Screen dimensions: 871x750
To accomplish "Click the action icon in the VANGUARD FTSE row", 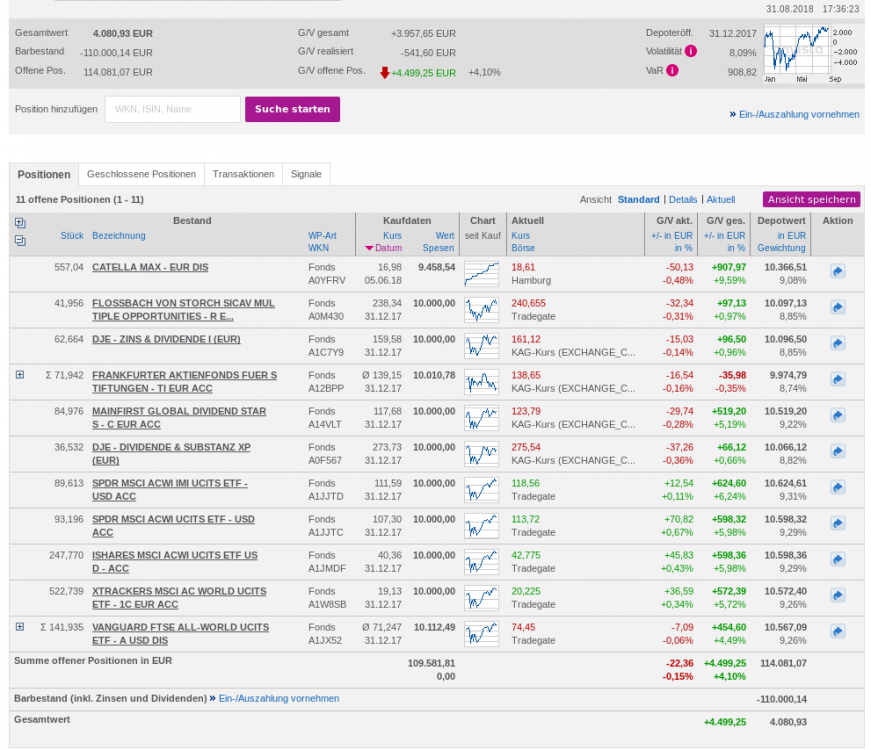I will coord(837,631).
